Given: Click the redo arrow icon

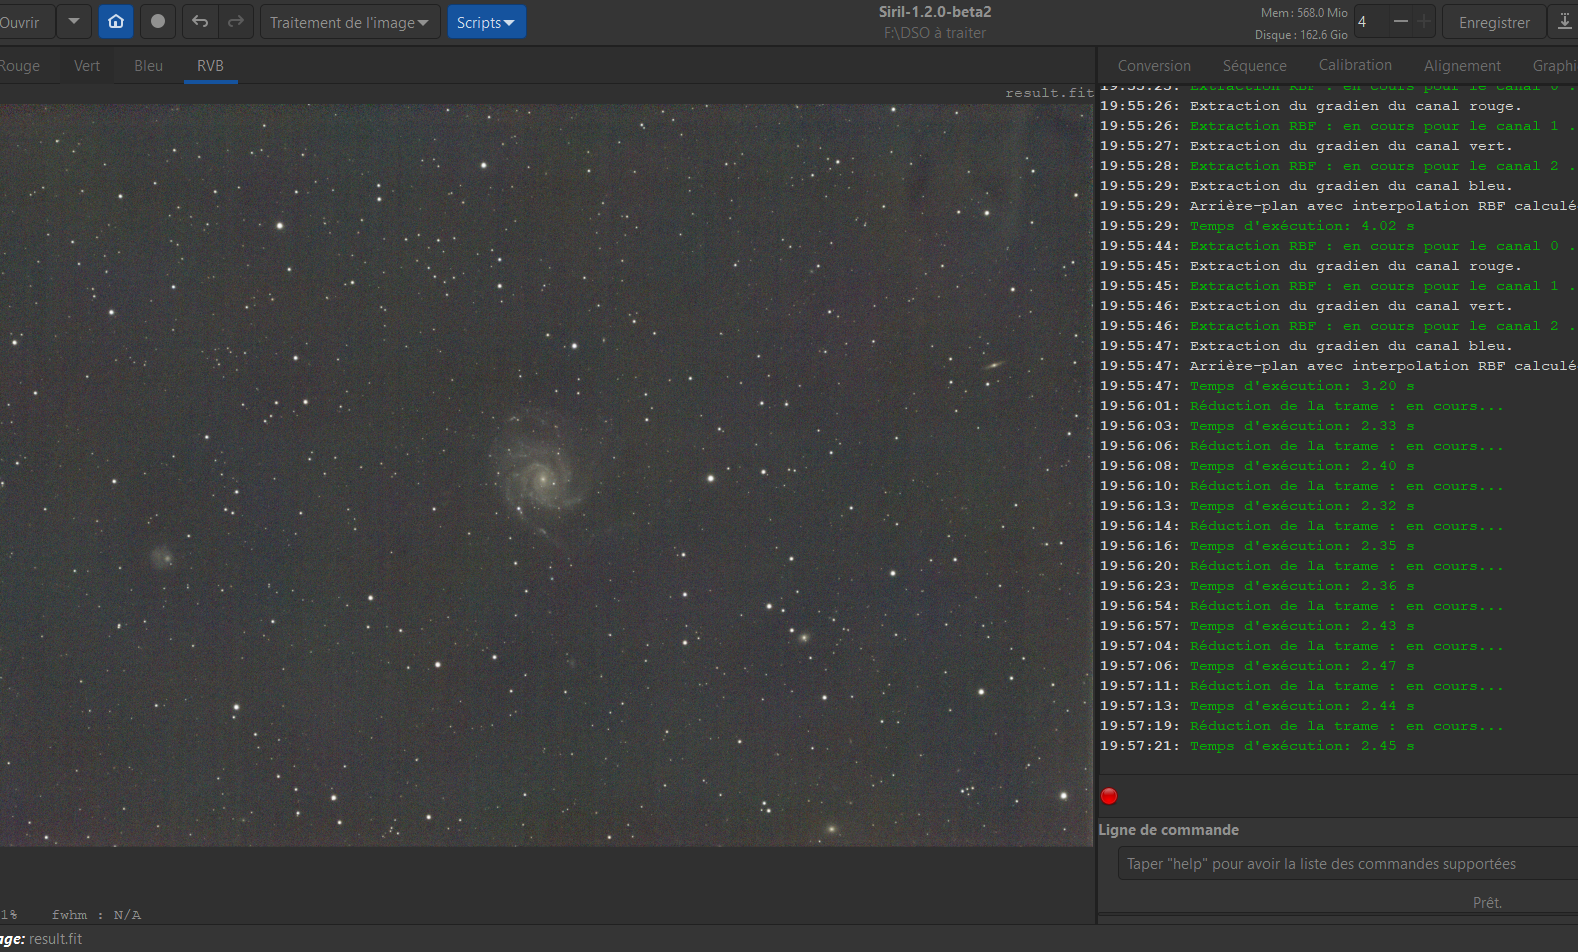Looking at the screenshot, I should 236,21.
